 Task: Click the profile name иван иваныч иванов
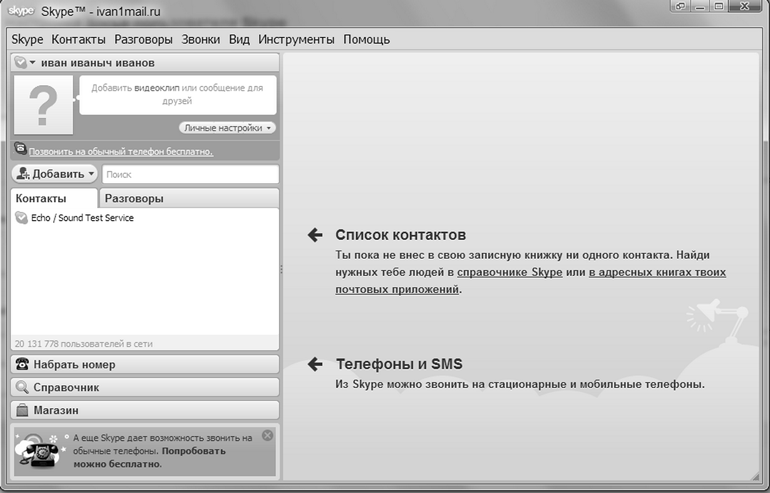point(98,63)
